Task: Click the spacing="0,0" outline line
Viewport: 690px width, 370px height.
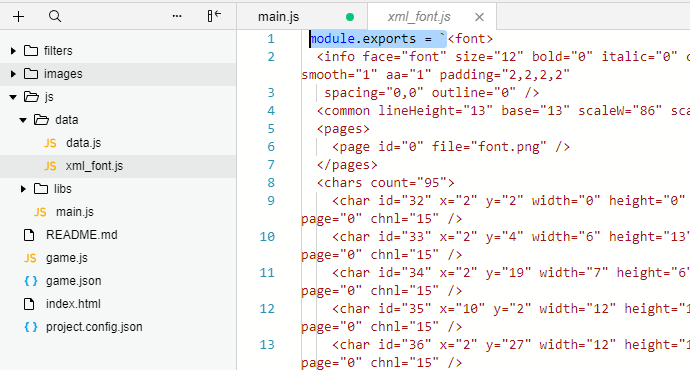Action: point(432,93)
